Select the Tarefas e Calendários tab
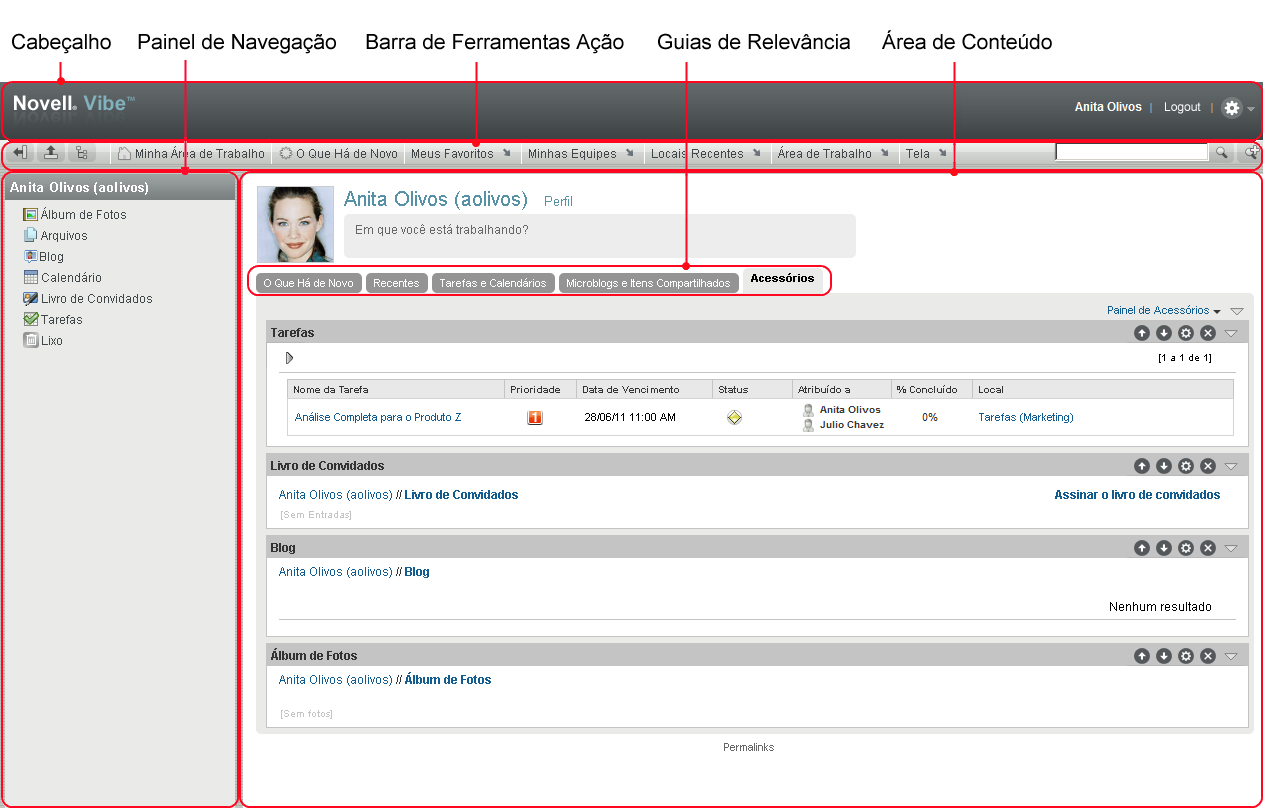Image resolution: width=1263 pixels, height=808 pixels. 492,283
